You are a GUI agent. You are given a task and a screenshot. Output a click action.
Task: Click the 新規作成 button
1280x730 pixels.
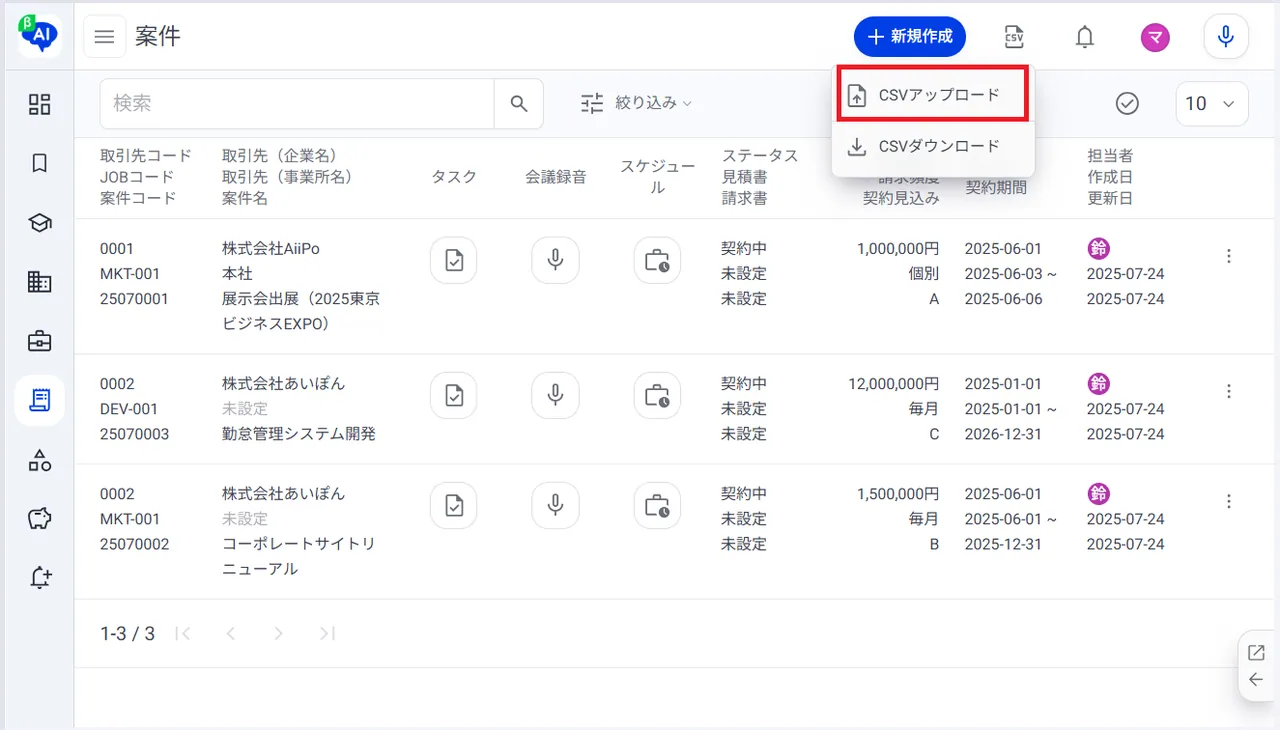point(910,37)
